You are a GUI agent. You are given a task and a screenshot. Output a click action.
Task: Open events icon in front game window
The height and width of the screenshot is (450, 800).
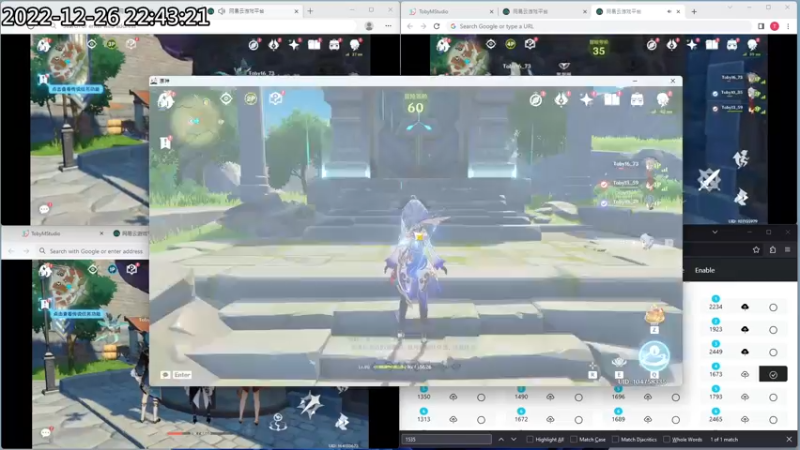pos(561,99)
